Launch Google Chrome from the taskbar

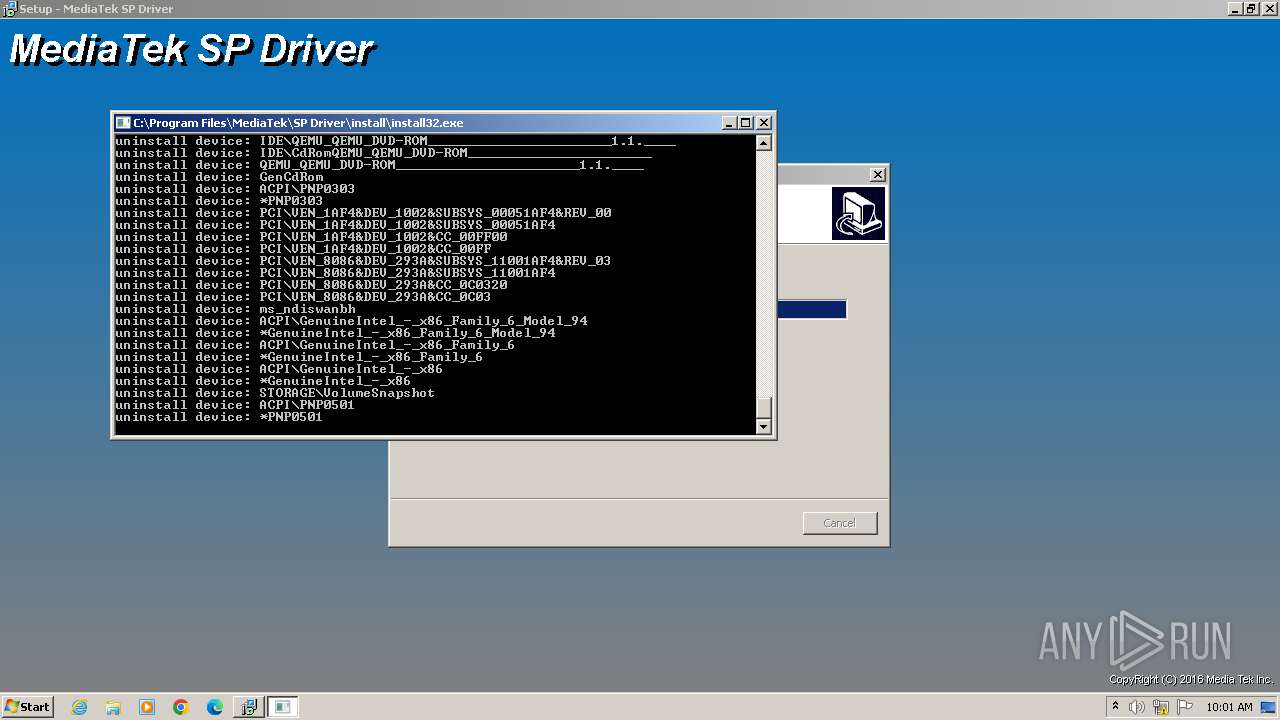(181, 707)
